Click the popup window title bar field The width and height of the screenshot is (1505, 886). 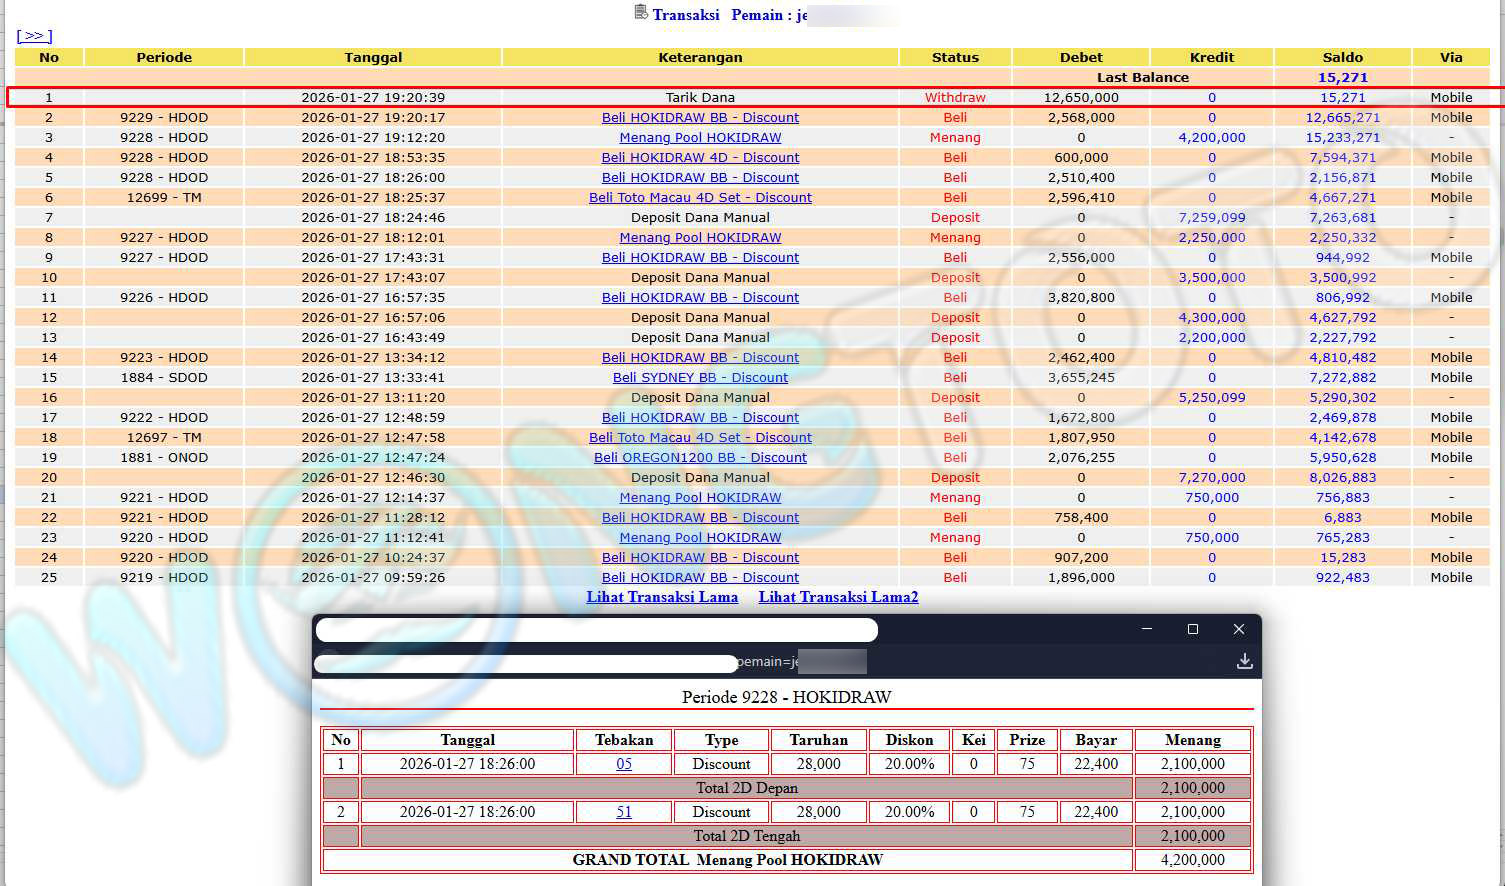(x=596, y=630)
